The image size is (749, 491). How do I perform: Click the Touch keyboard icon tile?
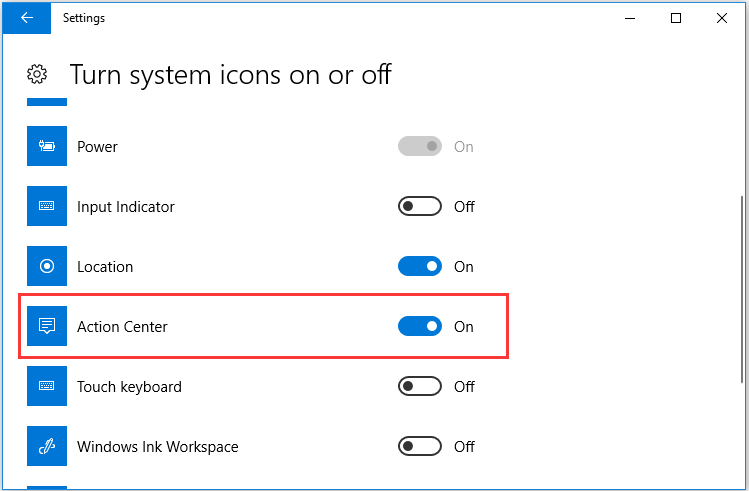point(47,386)
